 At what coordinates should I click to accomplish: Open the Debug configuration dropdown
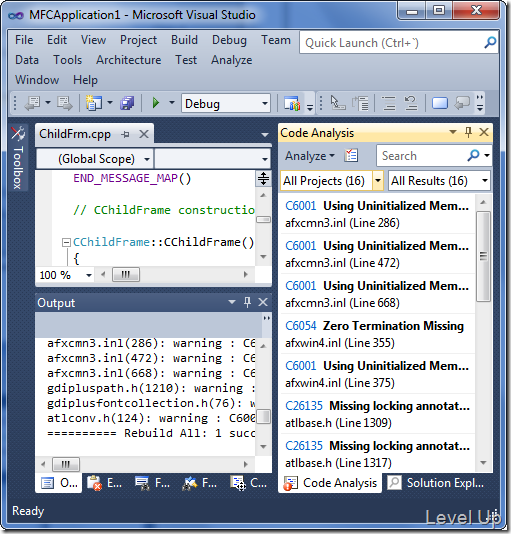[x=265, y=103]
